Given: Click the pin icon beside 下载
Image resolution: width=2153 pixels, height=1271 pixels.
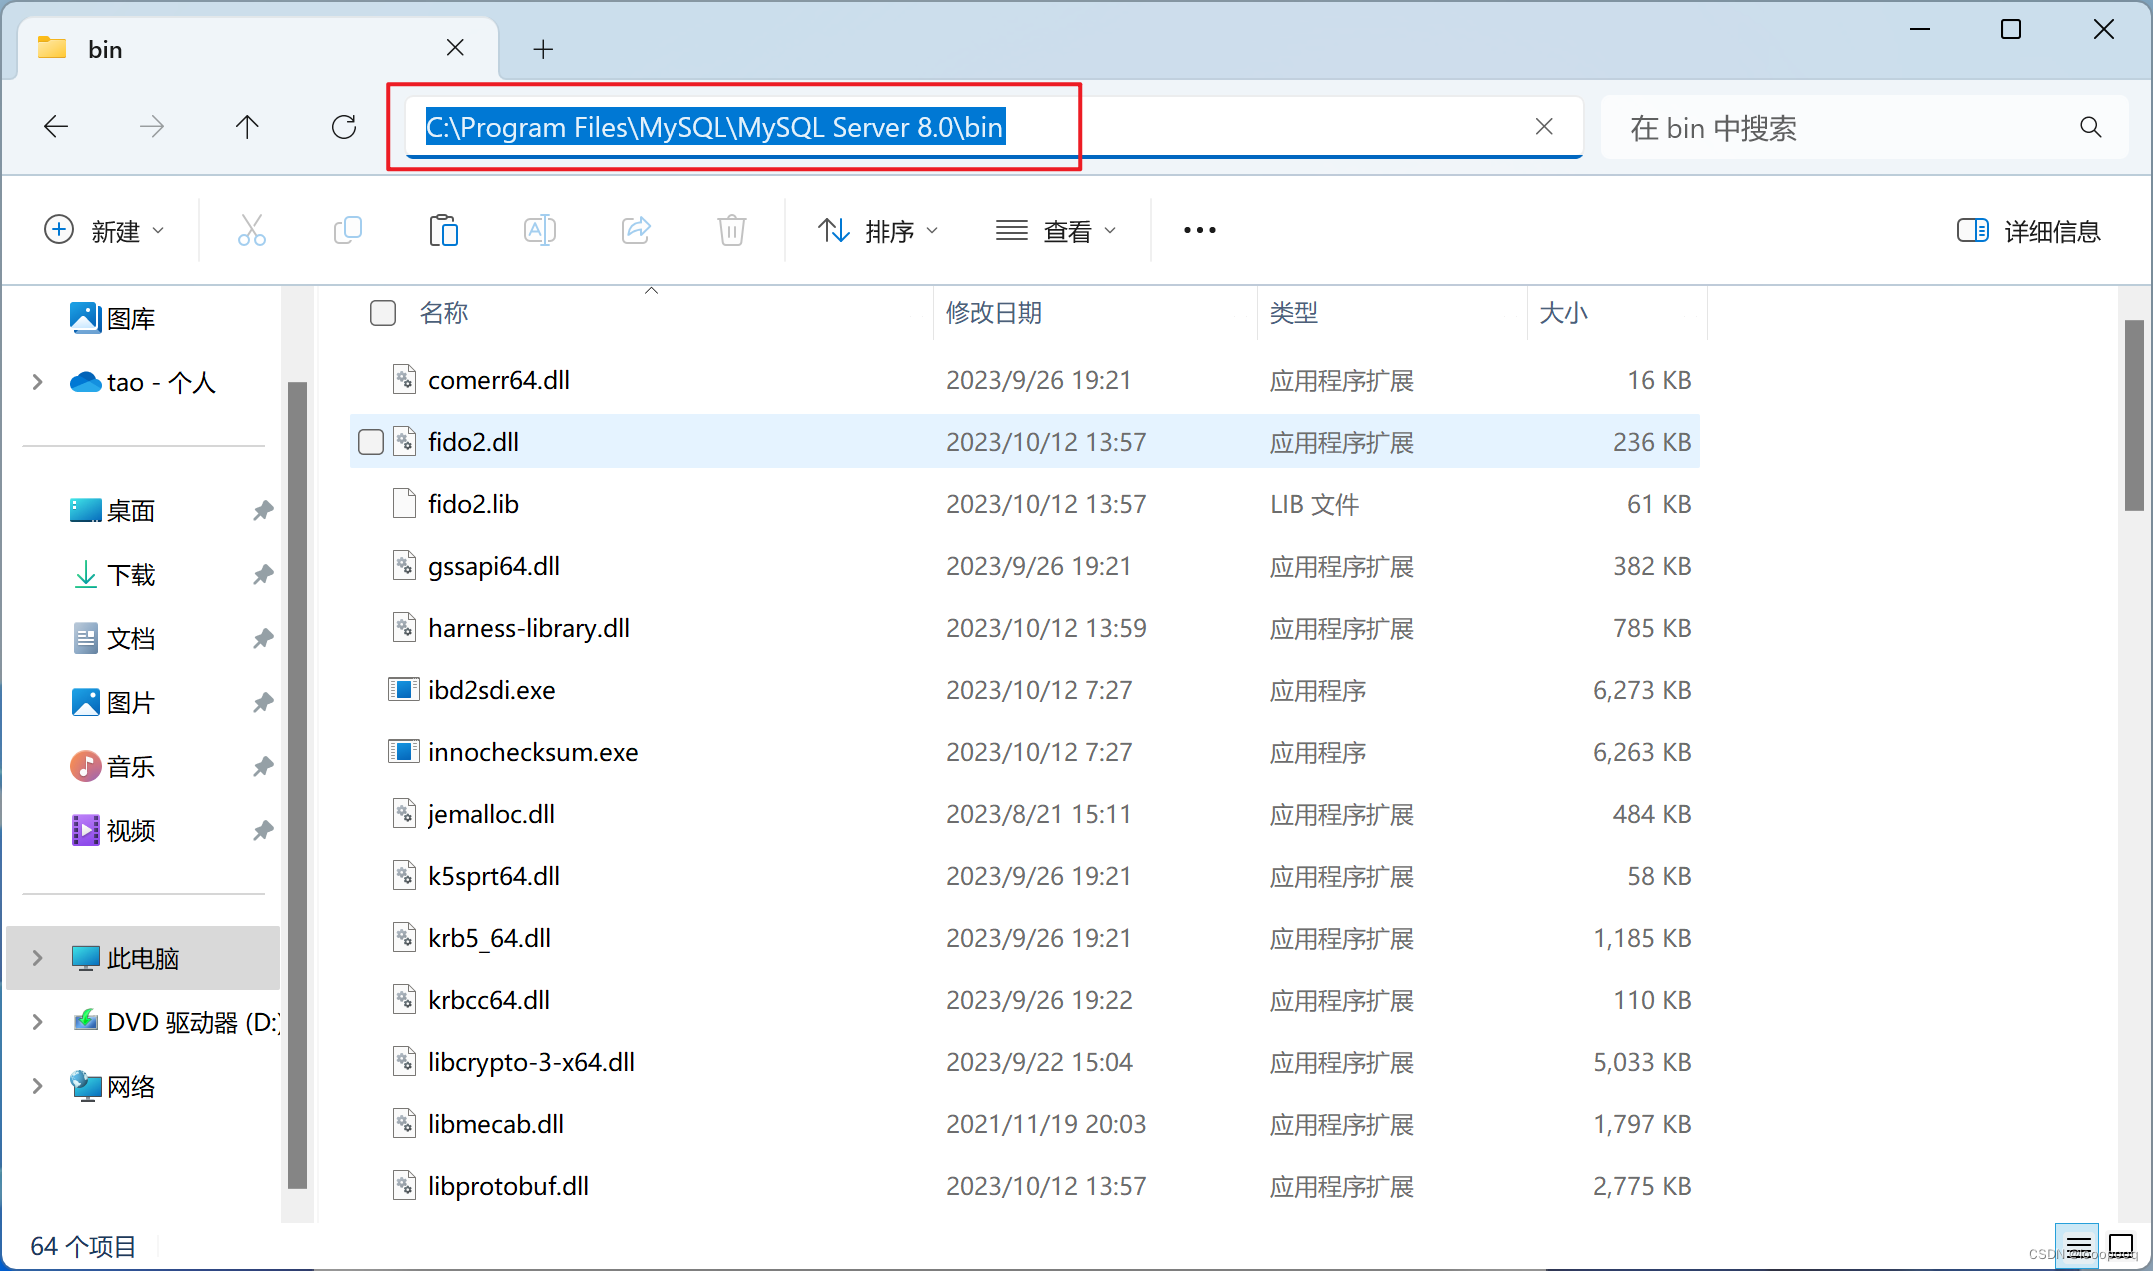Looking at the screenshot, I should coord(263,575).
